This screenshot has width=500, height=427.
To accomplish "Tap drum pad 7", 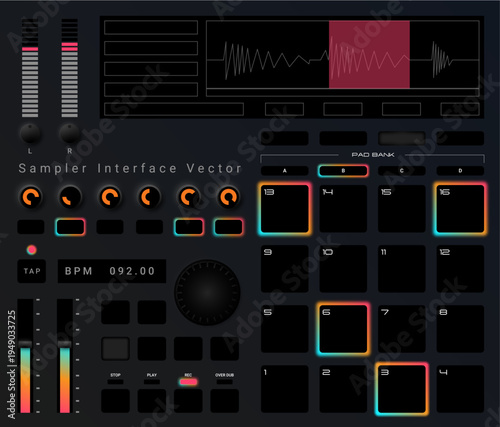I will 402,329.
